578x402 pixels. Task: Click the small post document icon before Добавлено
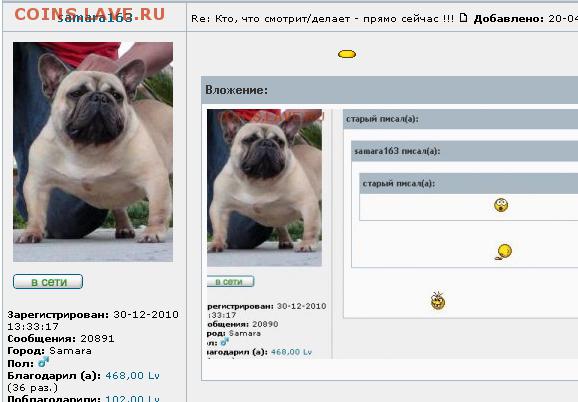[x=463, y=17]
